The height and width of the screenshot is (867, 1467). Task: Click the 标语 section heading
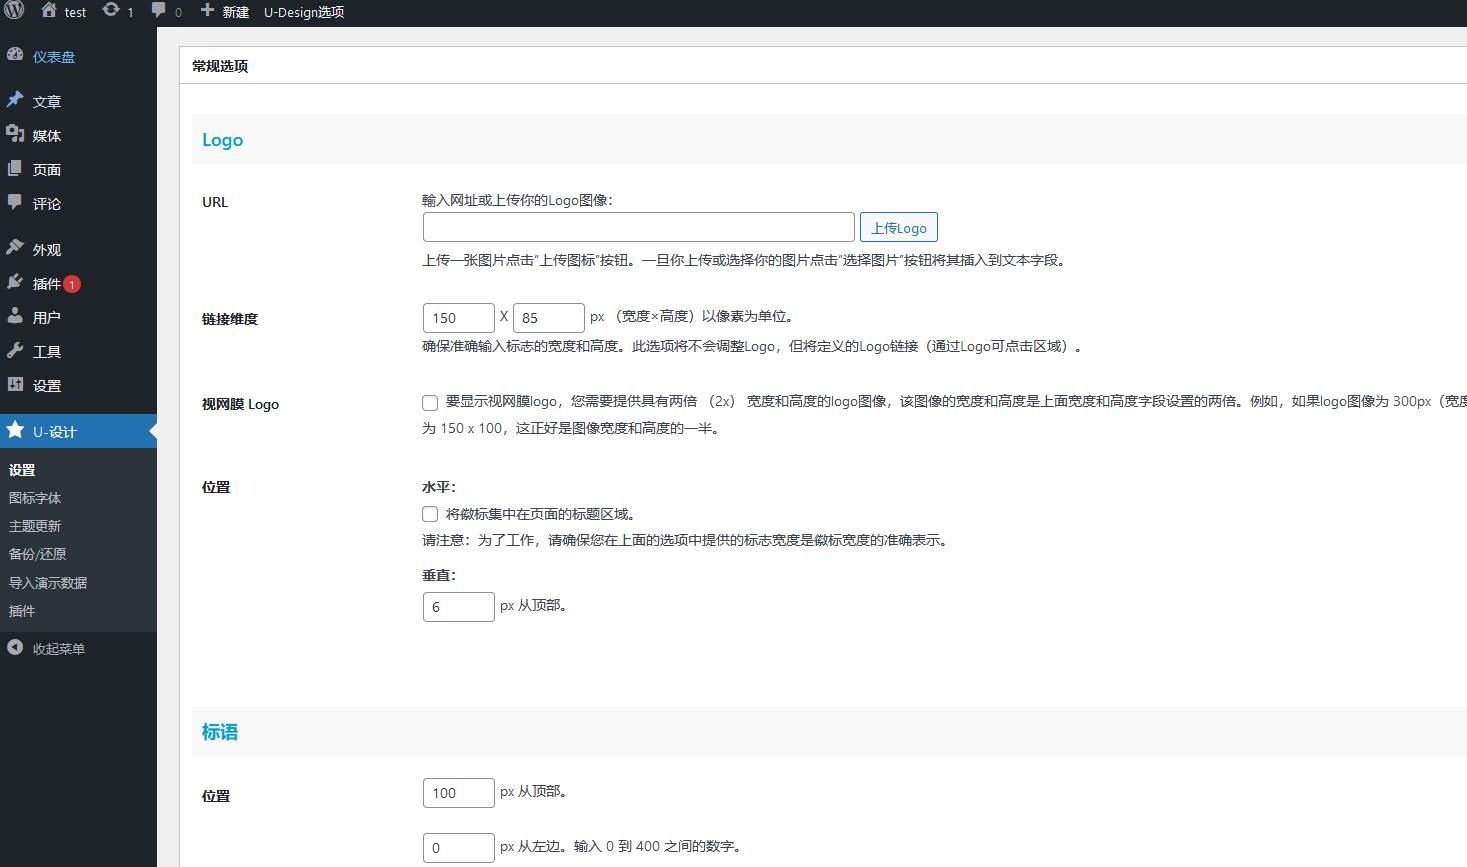tap(220, 732)
